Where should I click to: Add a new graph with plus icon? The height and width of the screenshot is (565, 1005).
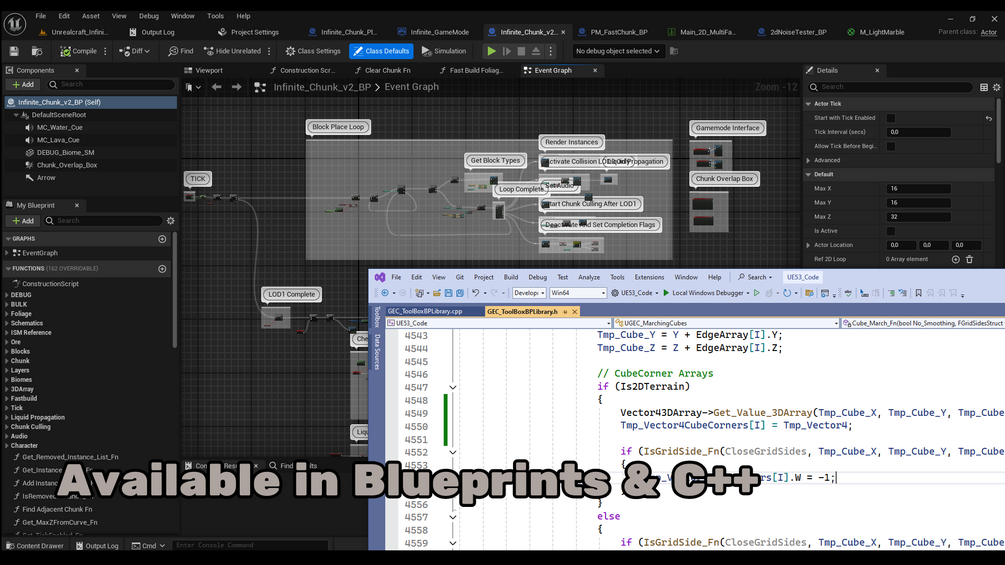tap(162, 239)
